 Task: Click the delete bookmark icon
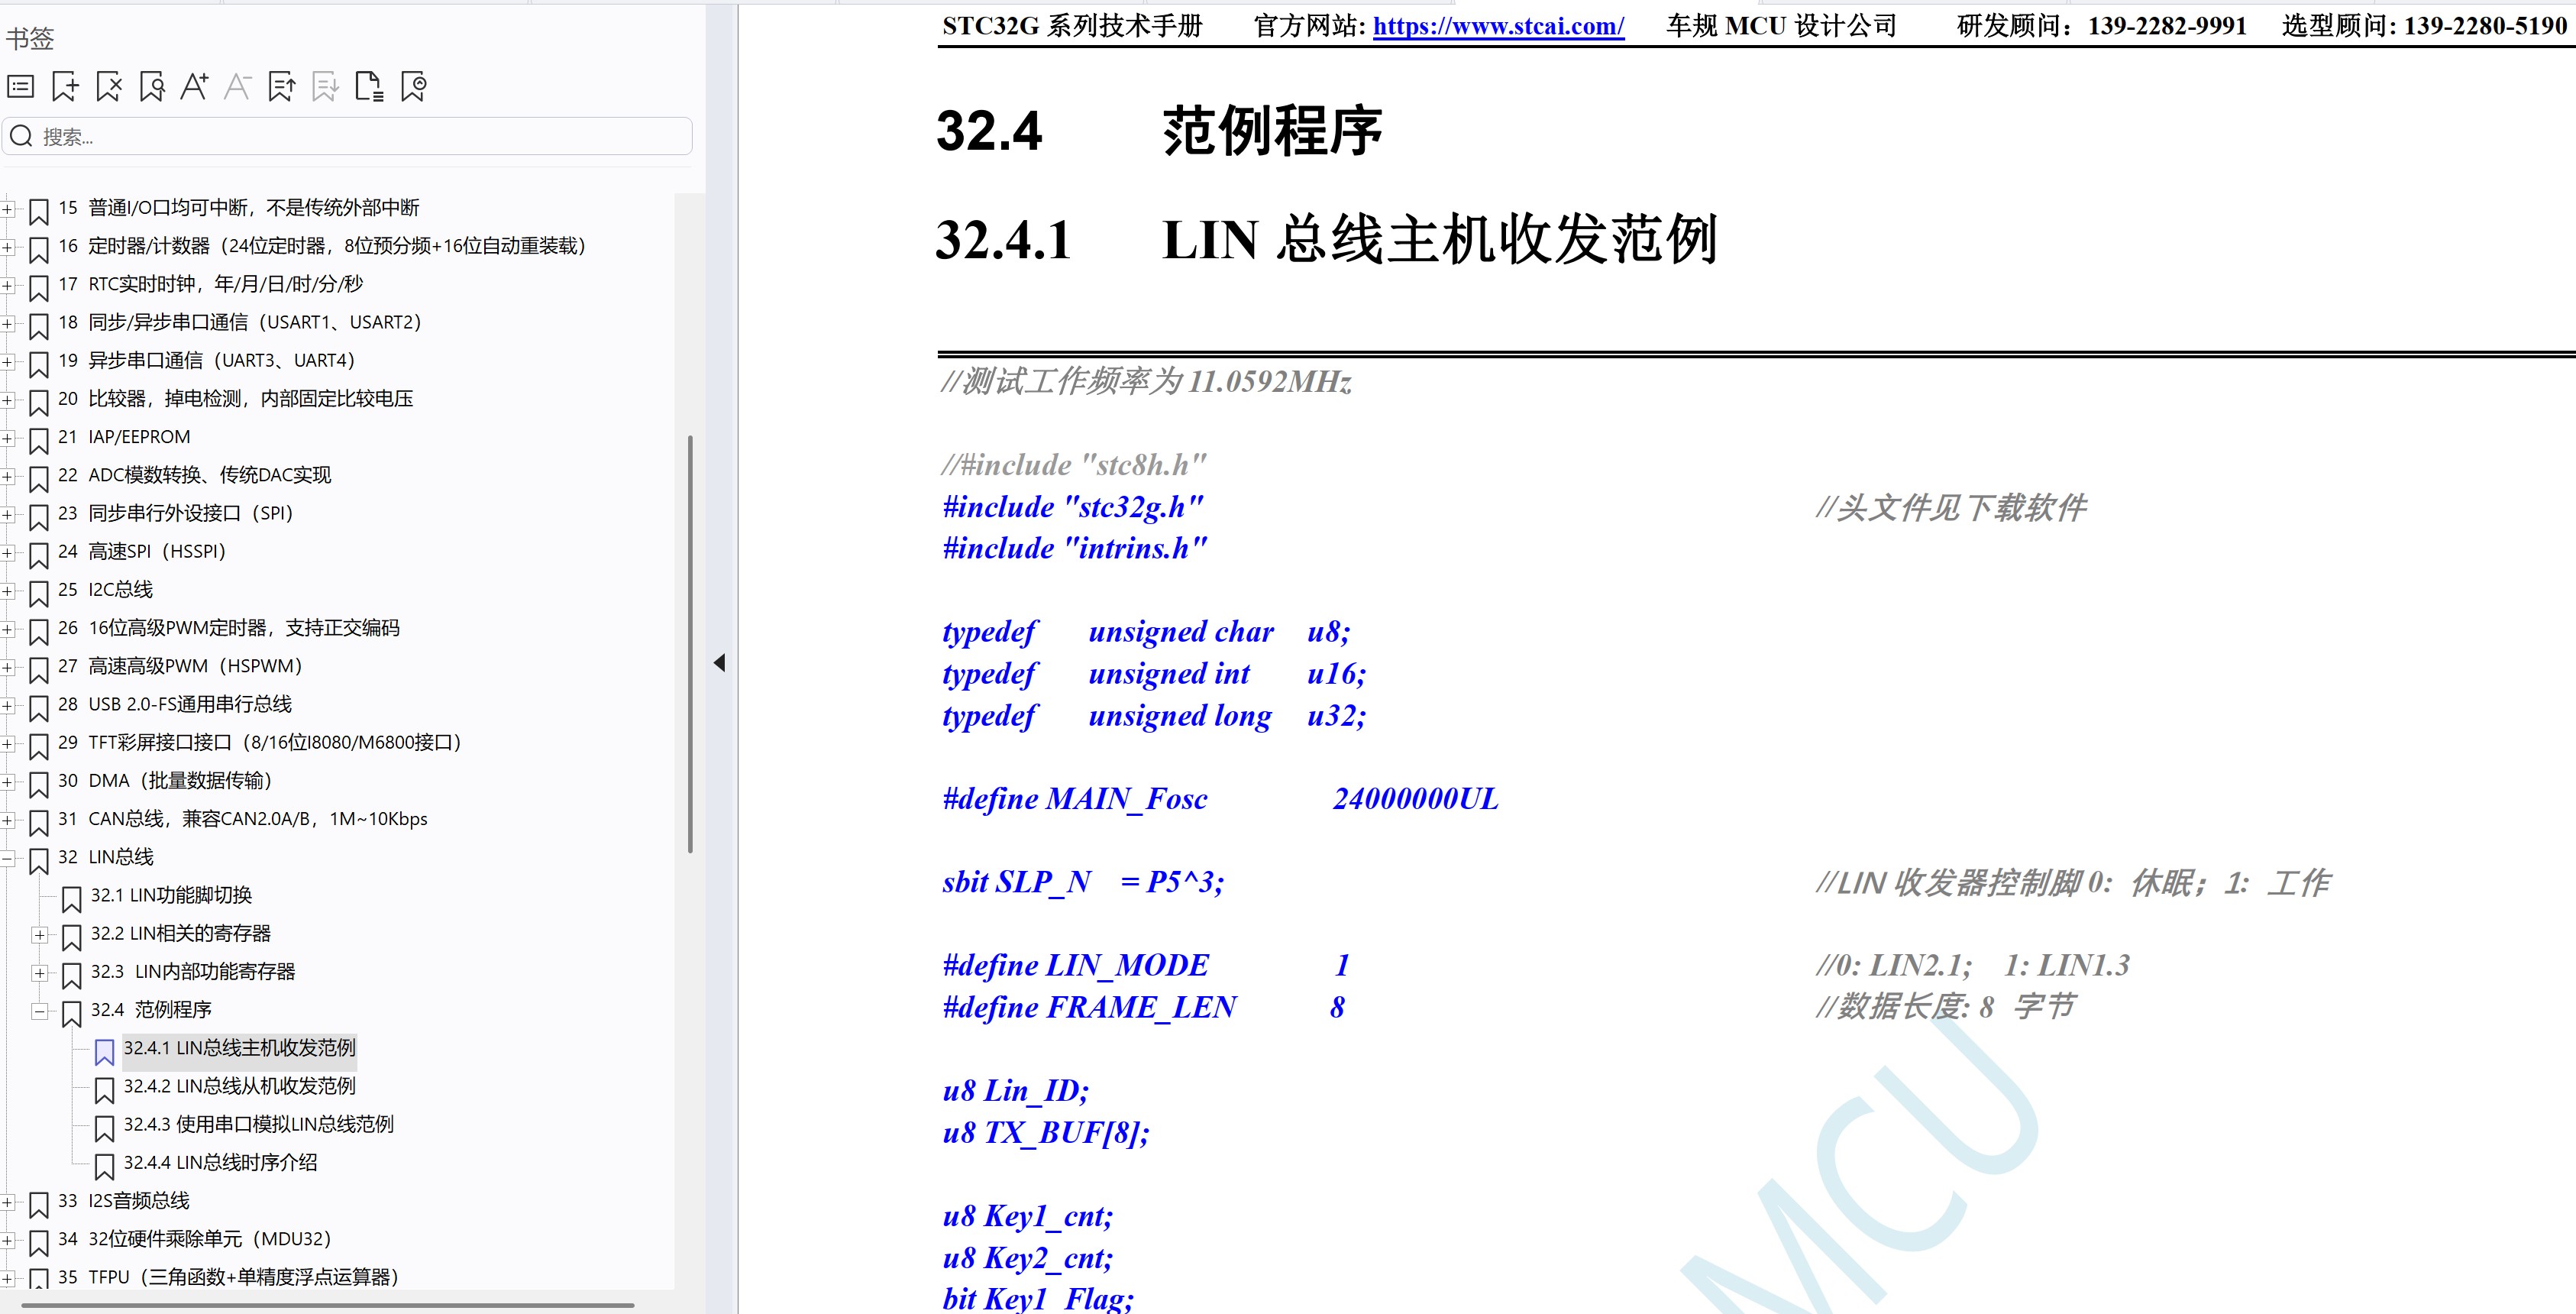pos(108,87)
